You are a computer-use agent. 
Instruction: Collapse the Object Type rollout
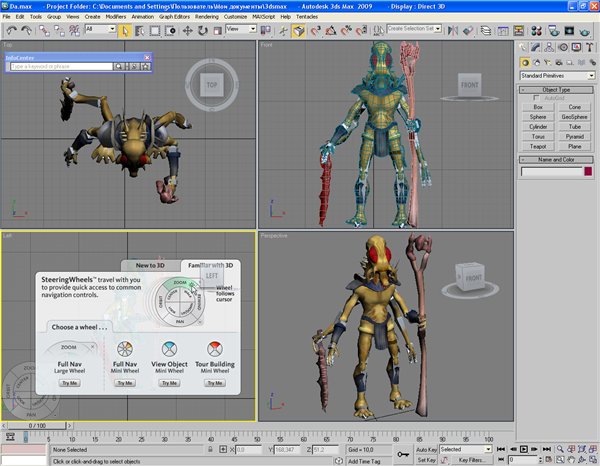pyautogui.click(x=557, y=88)
